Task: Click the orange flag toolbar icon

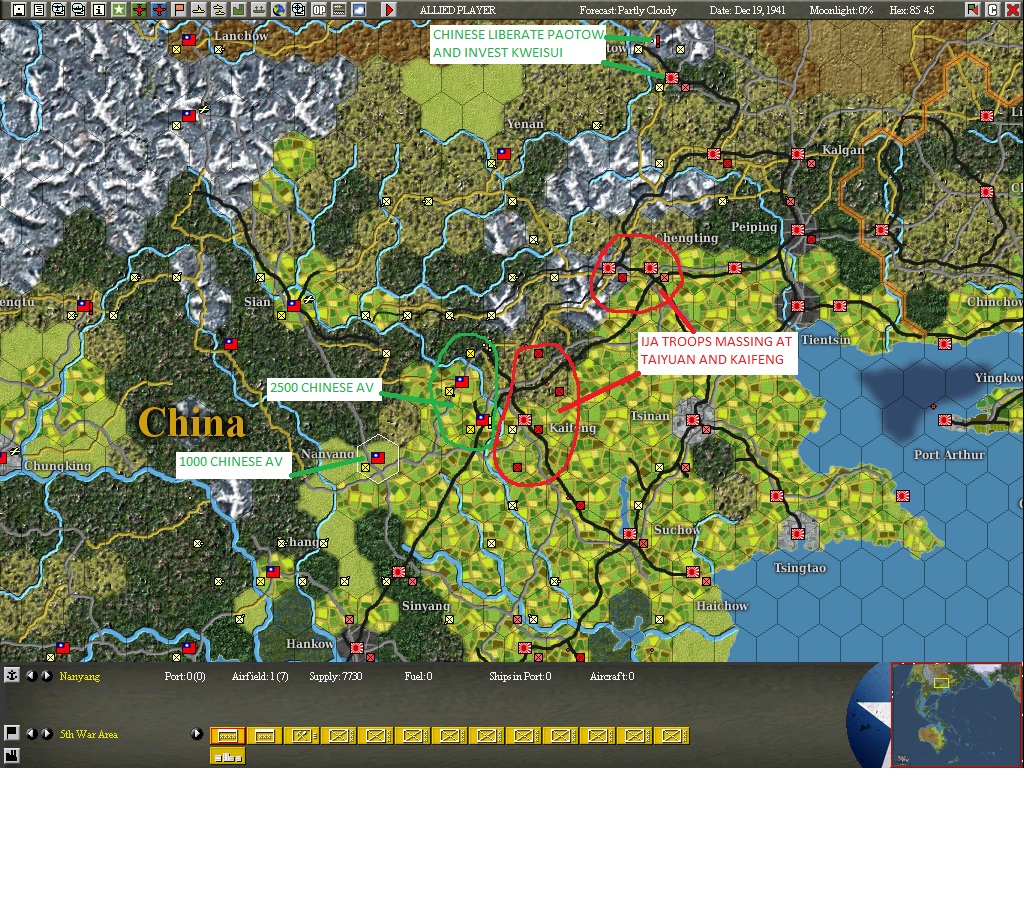Action: 178,9
